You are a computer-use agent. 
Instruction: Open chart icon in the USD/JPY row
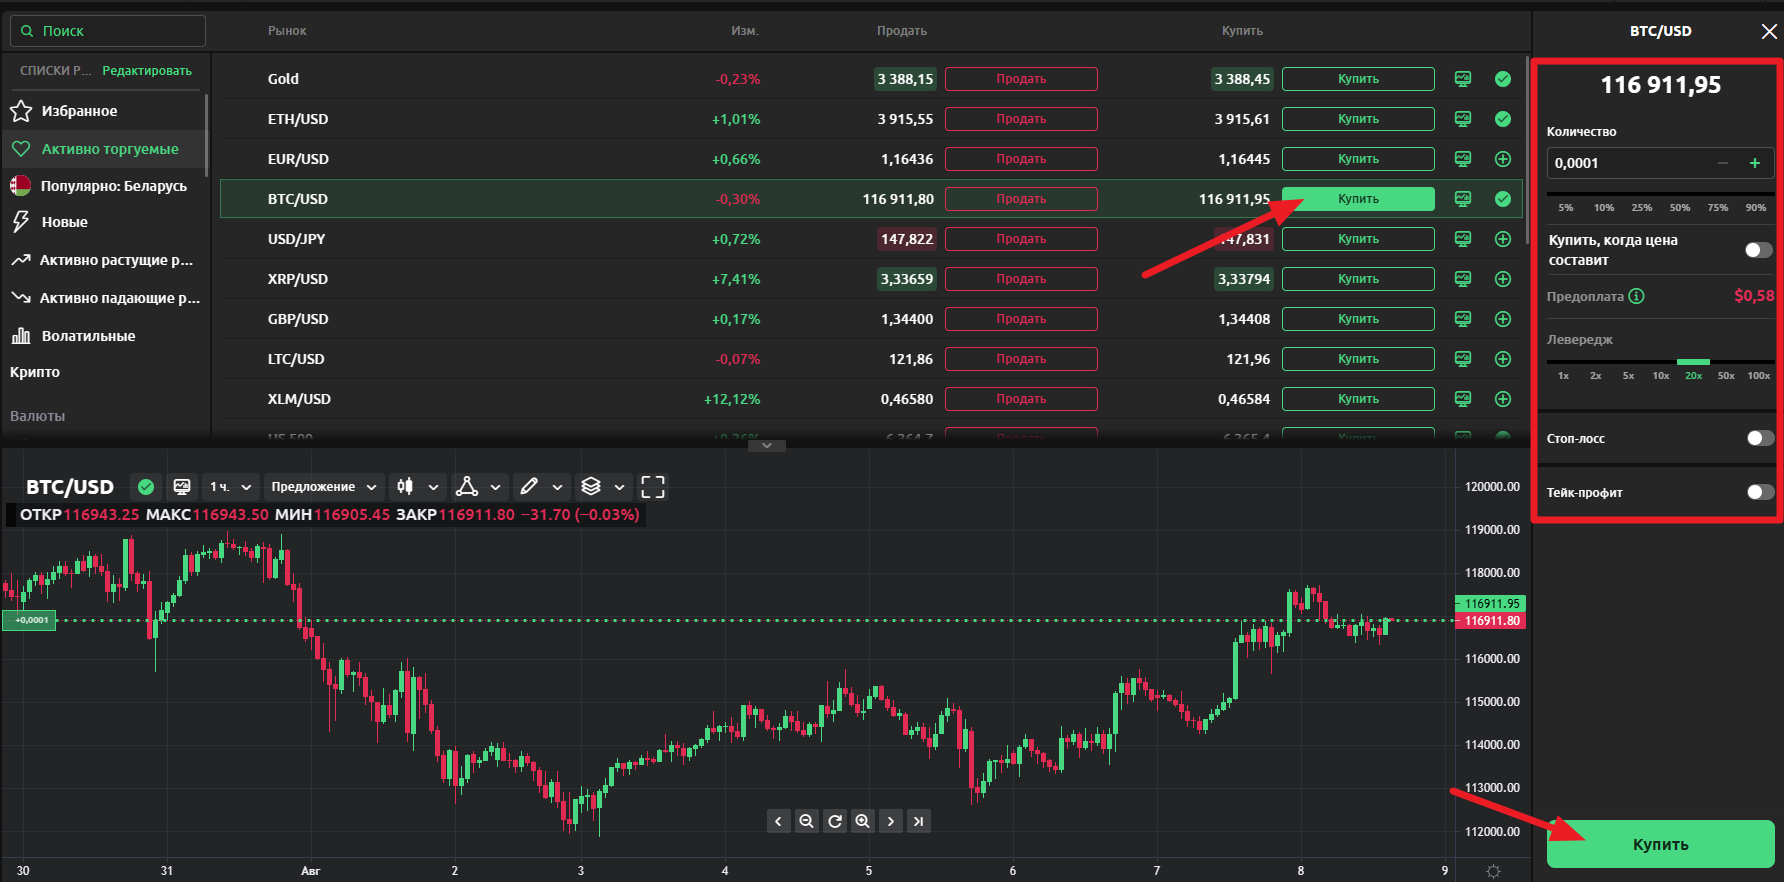1463,239
